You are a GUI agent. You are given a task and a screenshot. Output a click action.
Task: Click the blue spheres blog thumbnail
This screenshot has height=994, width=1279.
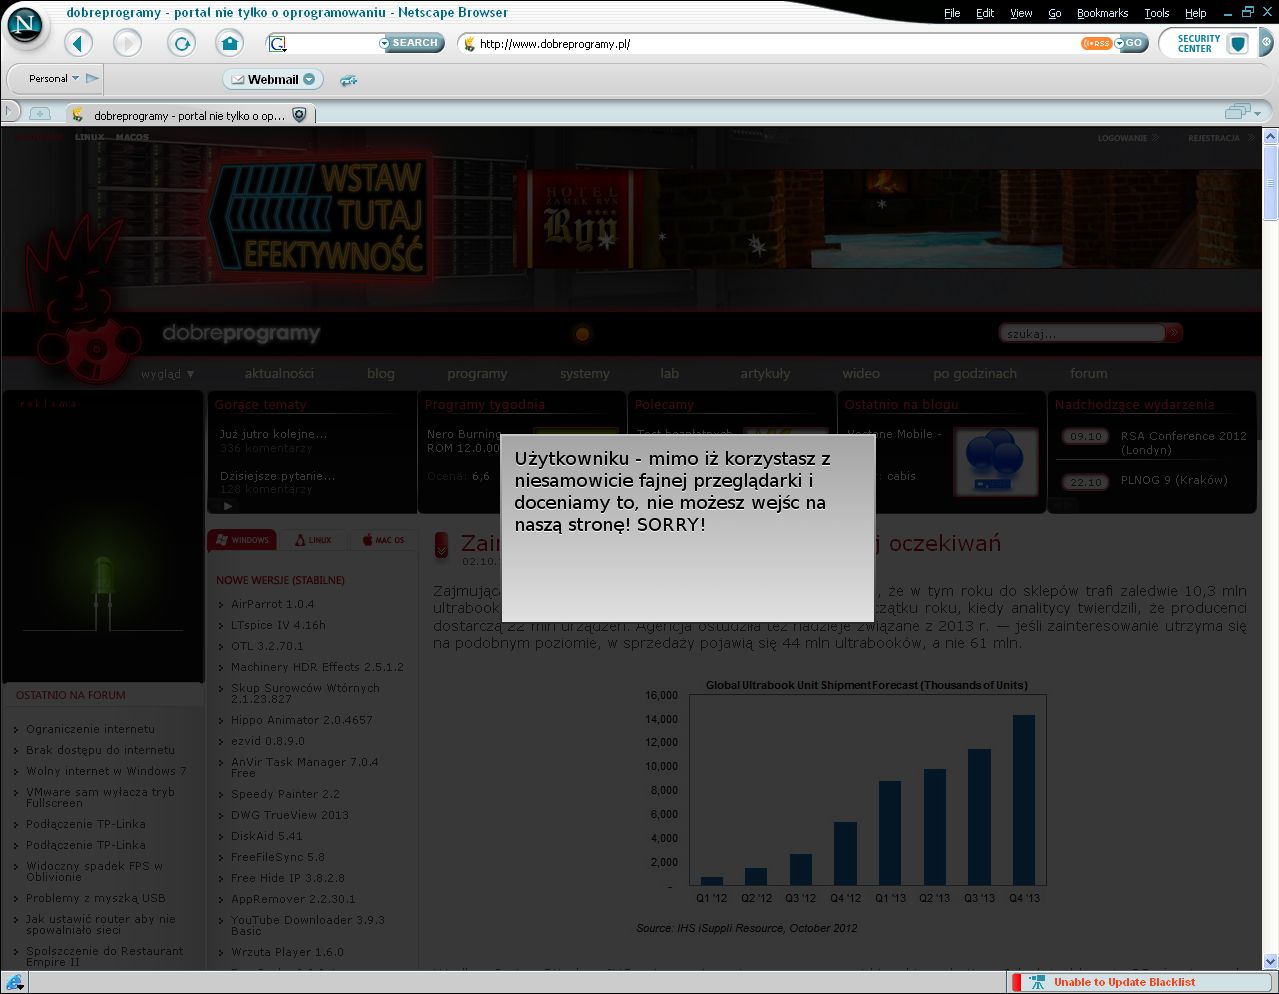point(995,461)
